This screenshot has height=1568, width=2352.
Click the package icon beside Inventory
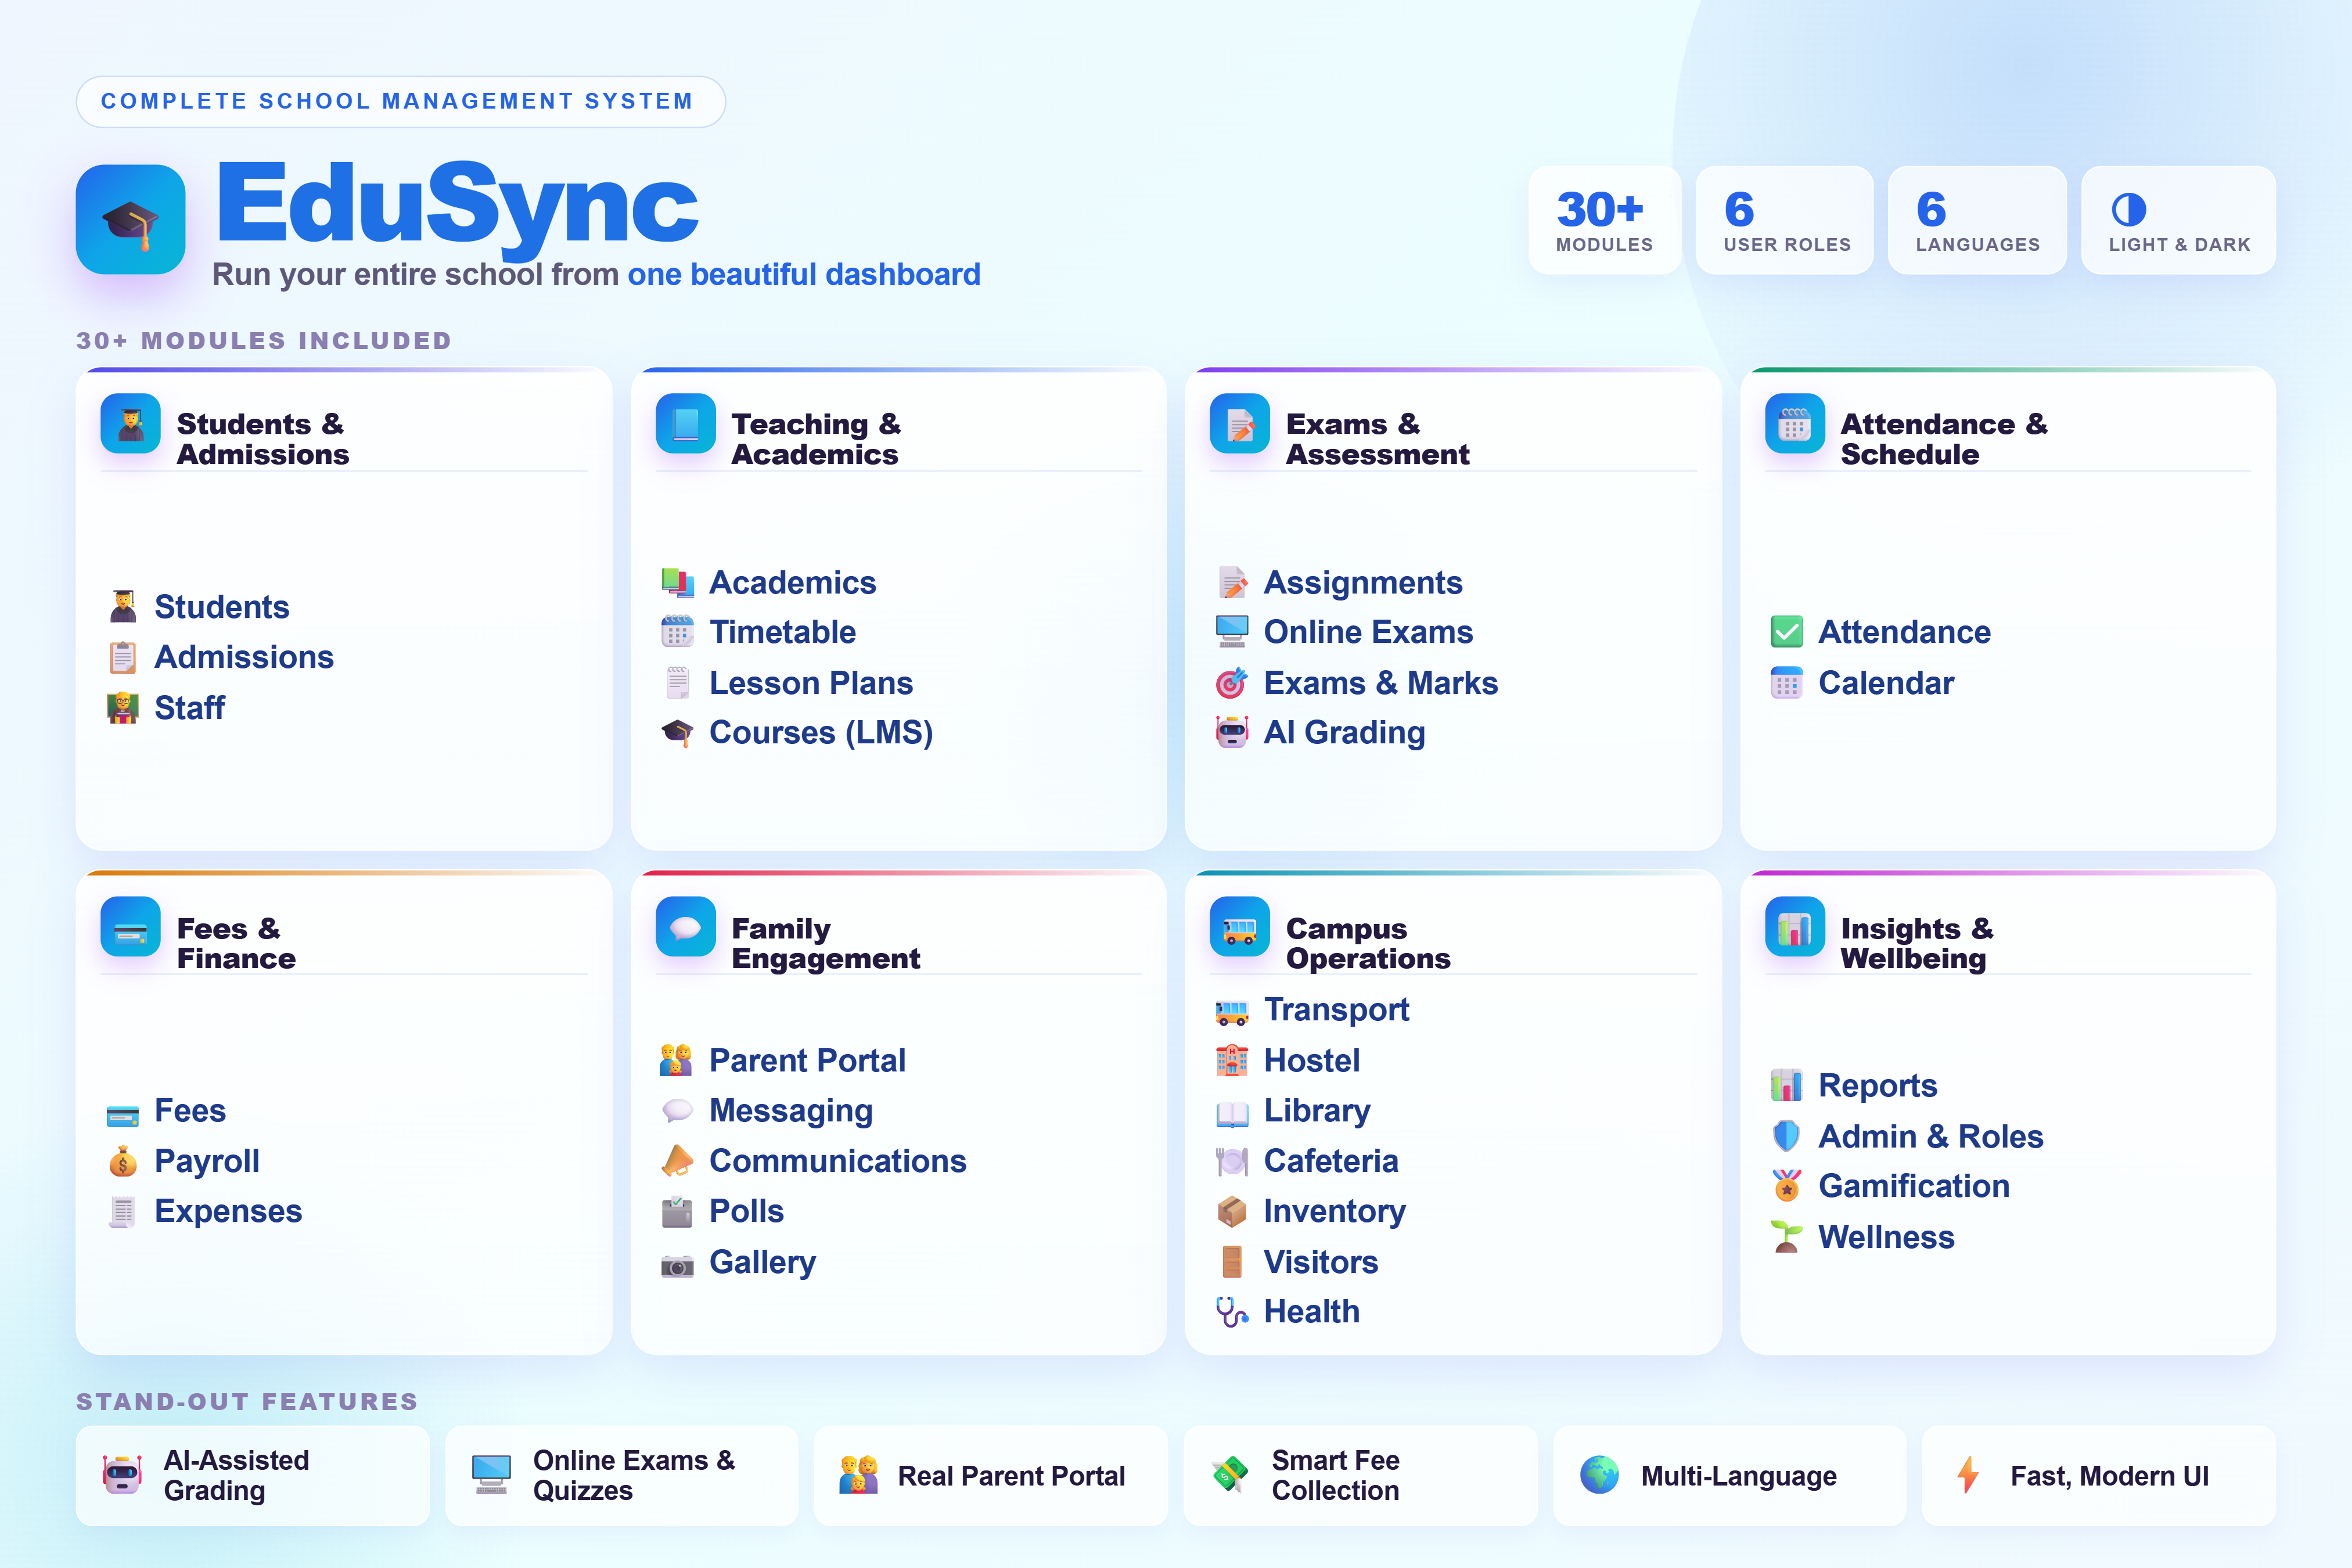click(1232, 1211)
